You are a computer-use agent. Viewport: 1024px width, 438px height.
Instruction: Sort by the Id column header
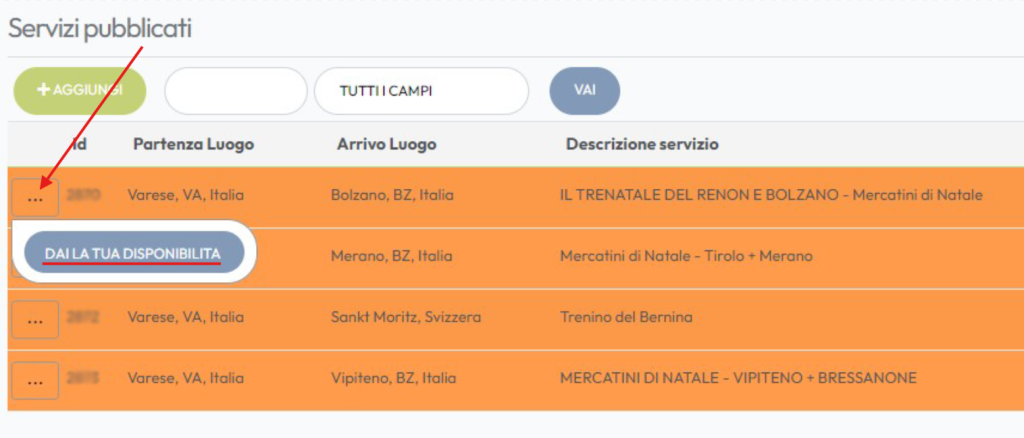(x=80, y=144)
